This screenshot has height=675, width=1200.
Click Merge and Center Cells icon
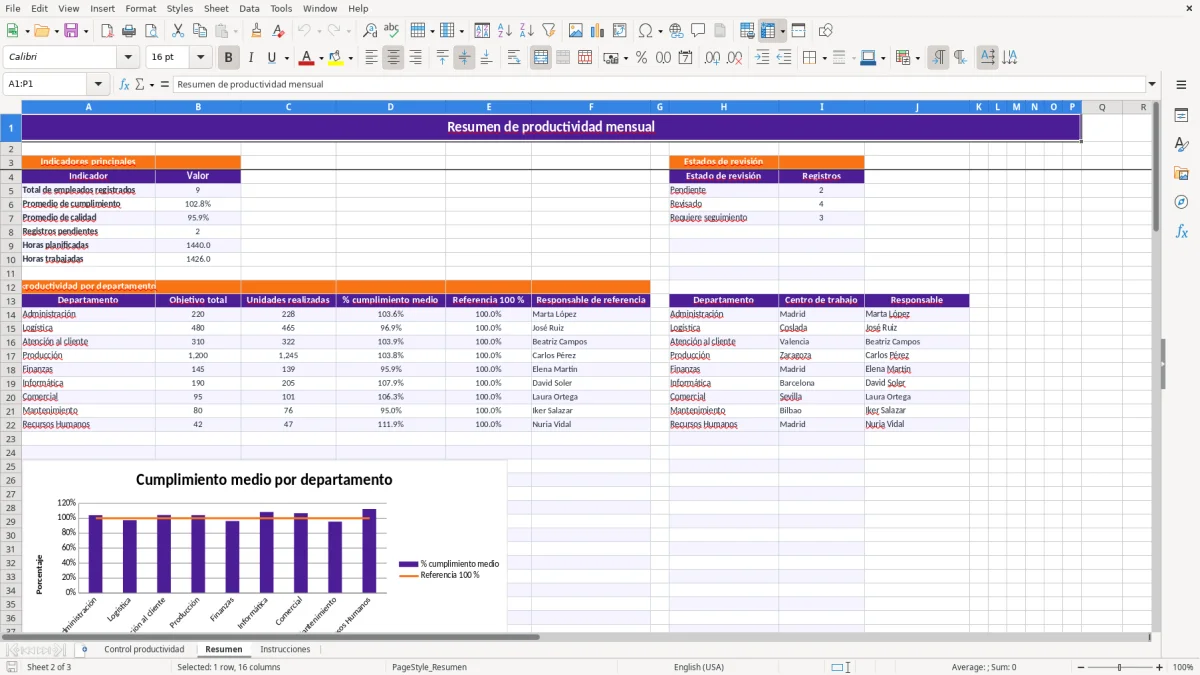(541, 58)
